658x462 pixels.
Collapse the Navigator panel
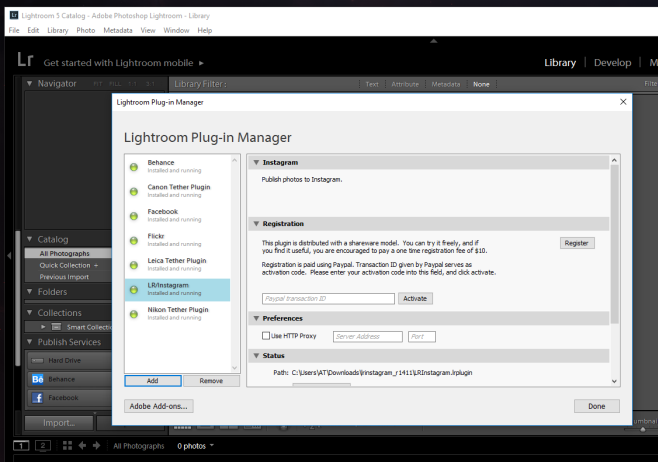click(29, 84)
